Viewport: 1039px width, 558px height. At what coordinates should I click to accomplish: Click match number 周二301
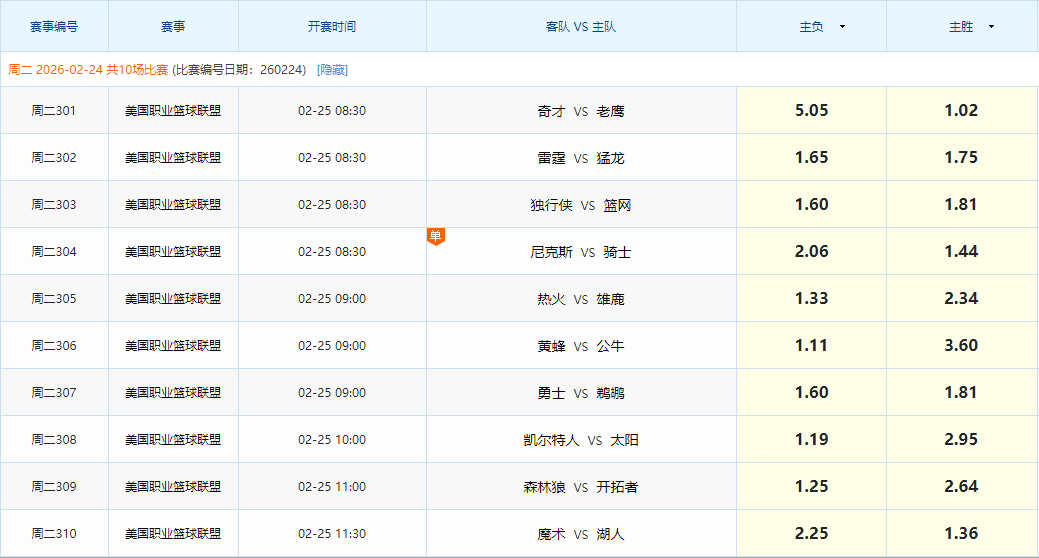(x=54, y=111)
